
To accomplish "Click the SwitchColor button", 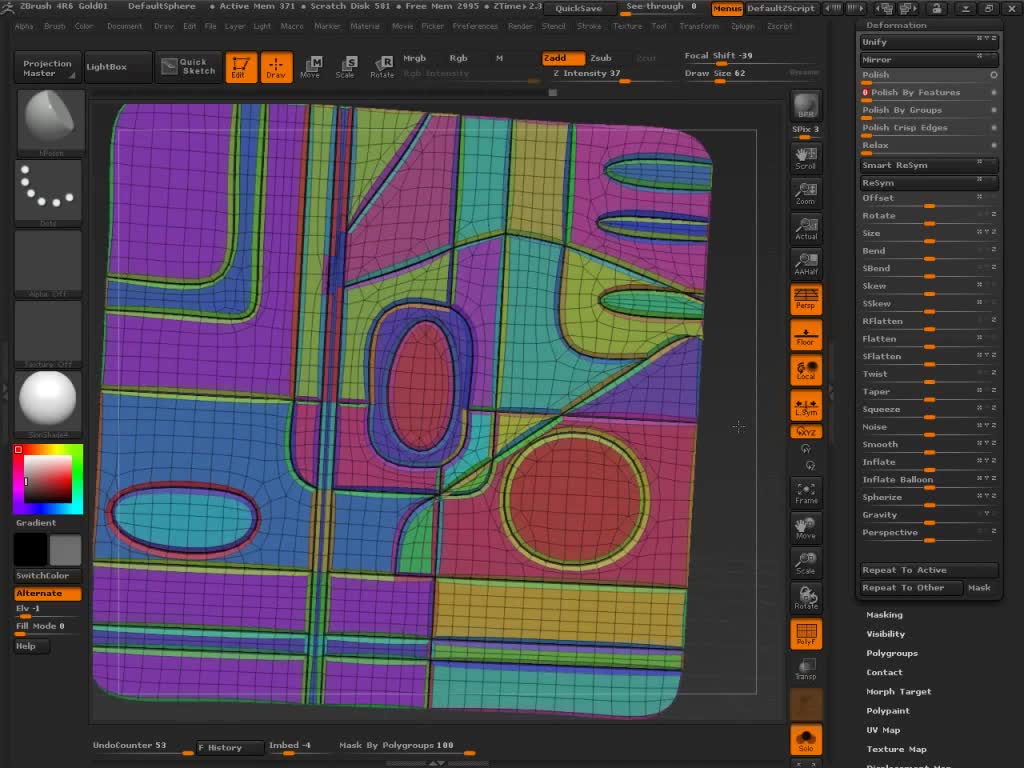I will (48, 575).
